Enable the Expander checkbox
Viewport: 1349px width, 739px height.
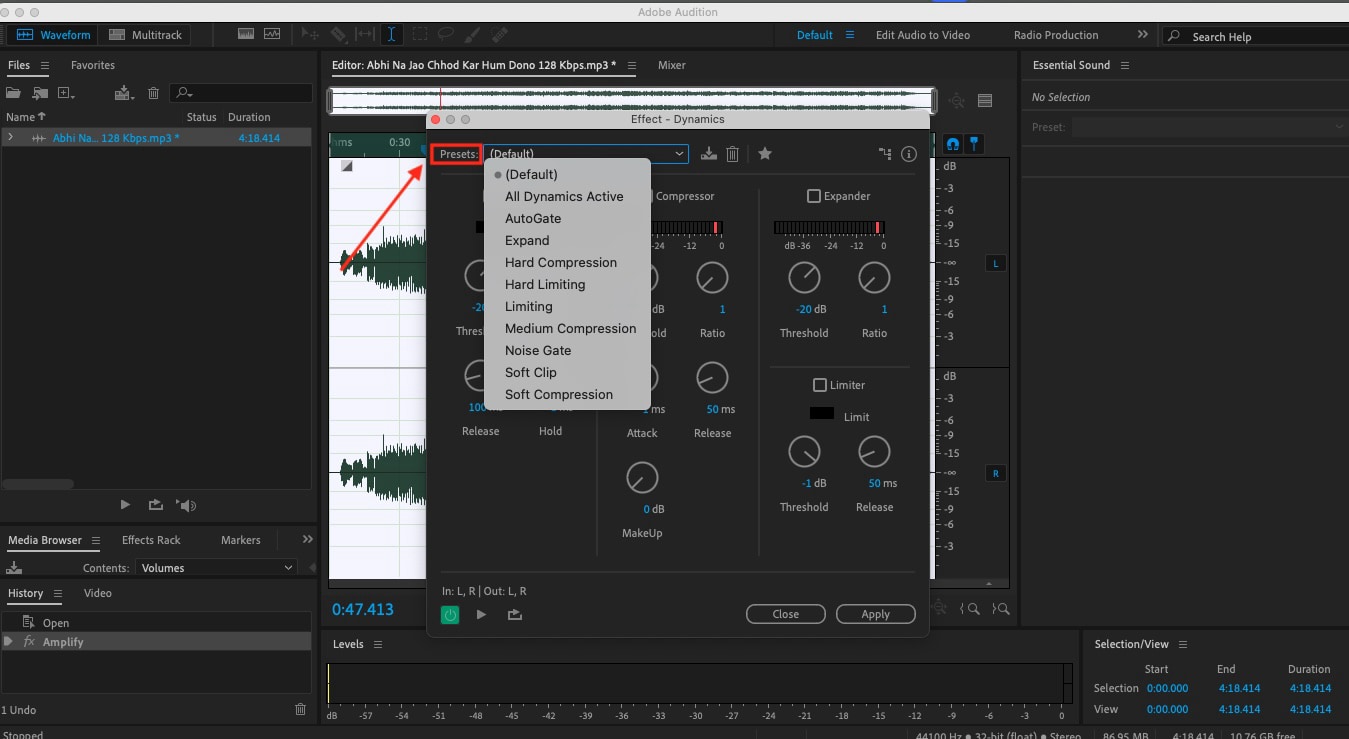[x=814, y=196]
